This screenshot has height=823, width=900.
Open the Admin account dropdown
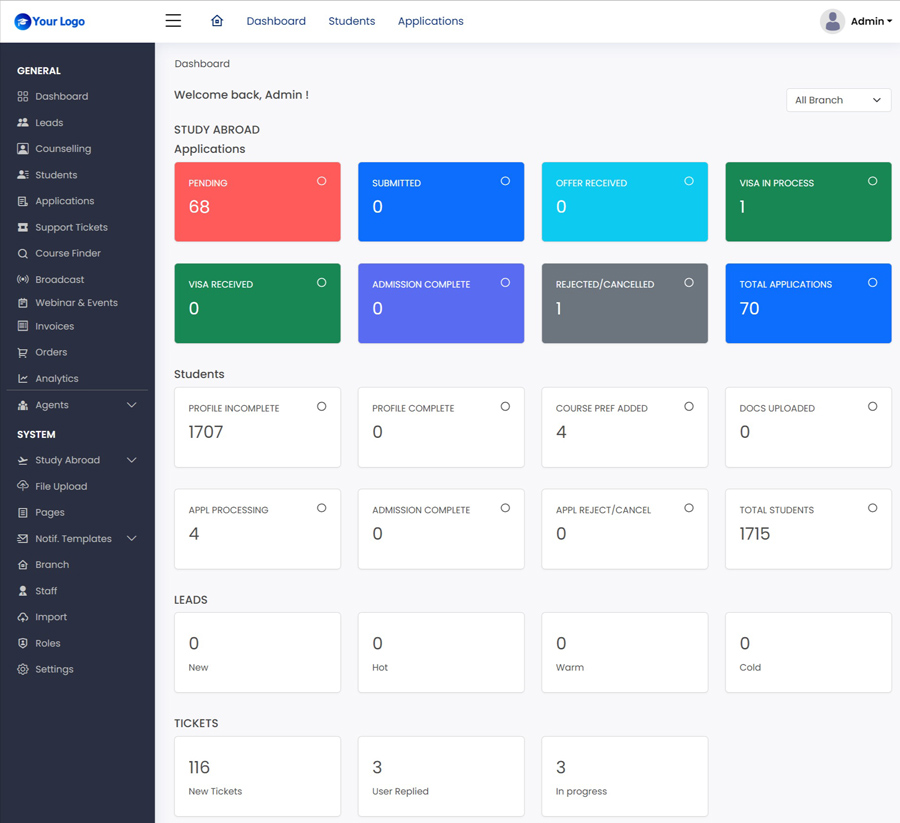click(871, 21)
